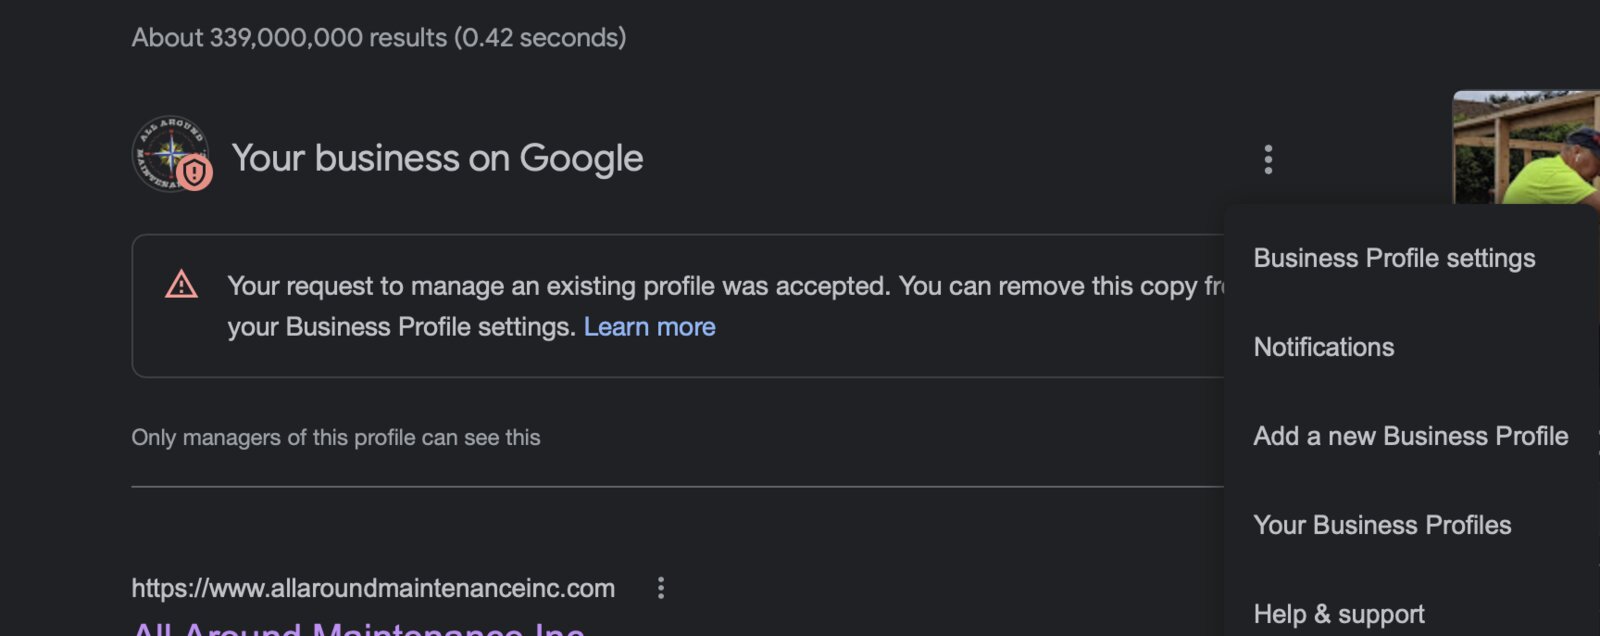Open Your Business Profiles menu entry

click(1382, 525)
